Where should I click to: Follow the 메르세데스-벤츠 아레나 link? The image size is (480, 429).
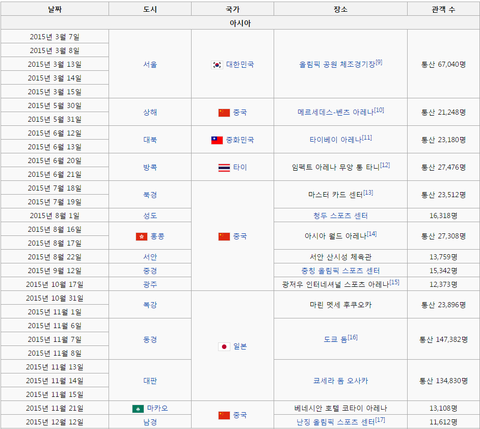[x=336, y=112]
